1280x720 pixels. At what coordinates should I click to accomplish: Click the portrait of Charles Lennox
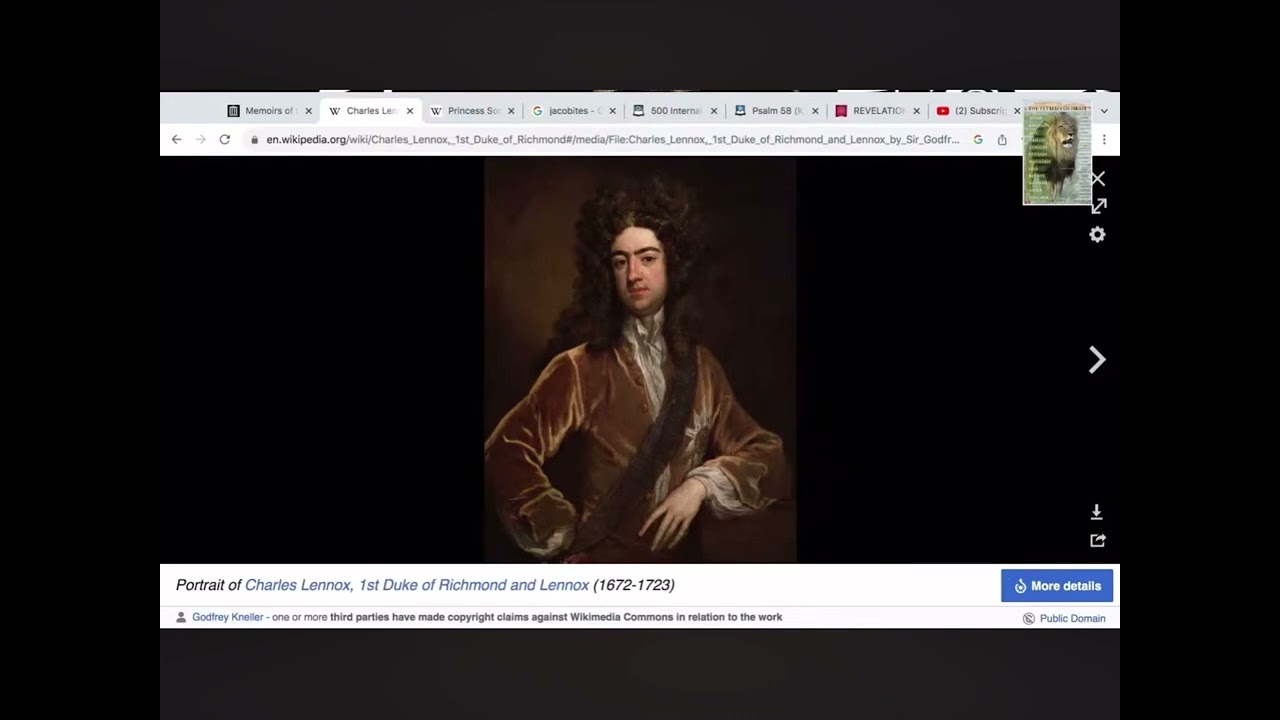640,360
